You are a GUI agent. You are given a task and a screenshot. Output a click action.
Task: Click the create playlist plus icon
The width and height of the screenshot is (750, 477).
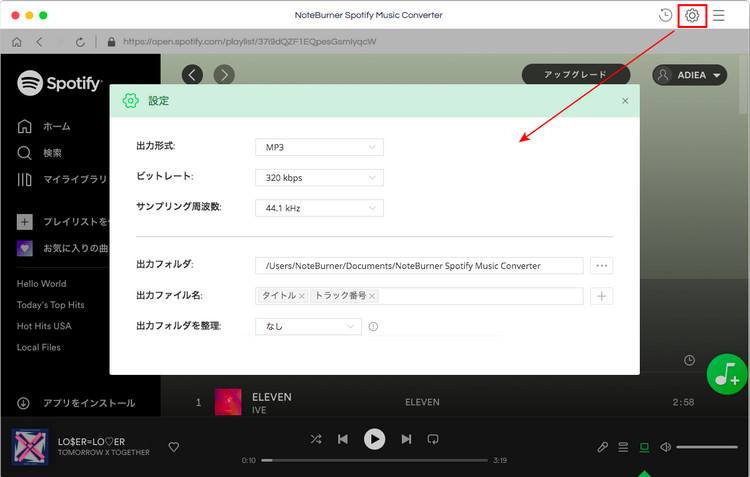point(25,222)
